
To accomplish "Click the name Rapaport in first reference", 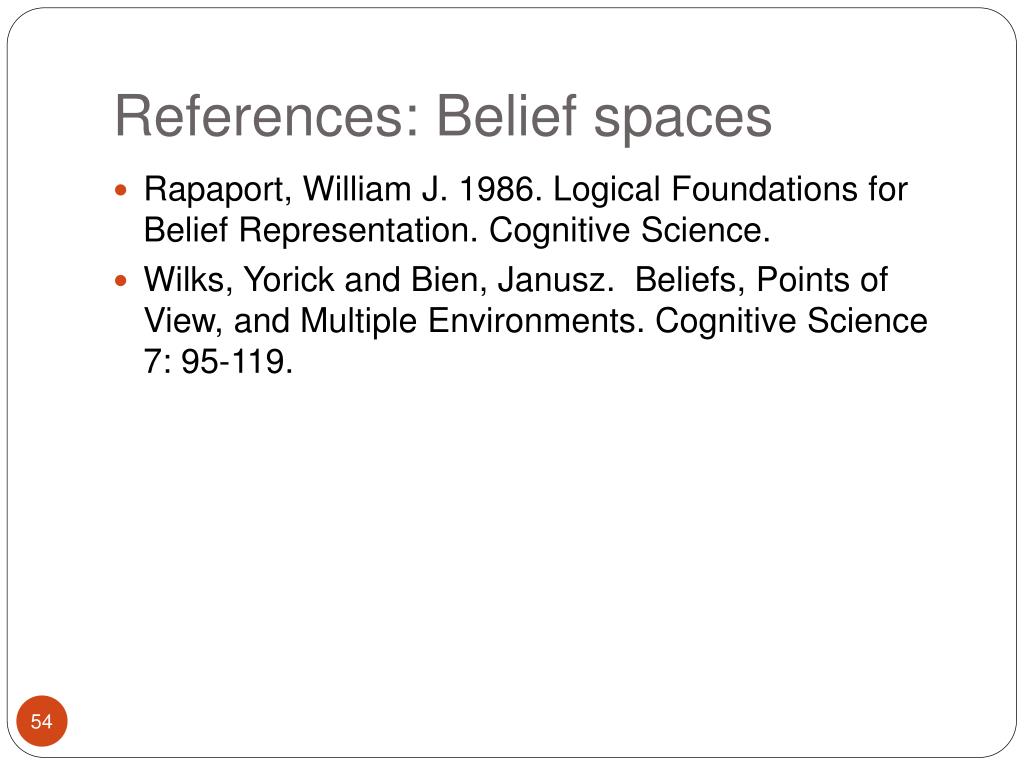I will [218, 191].
